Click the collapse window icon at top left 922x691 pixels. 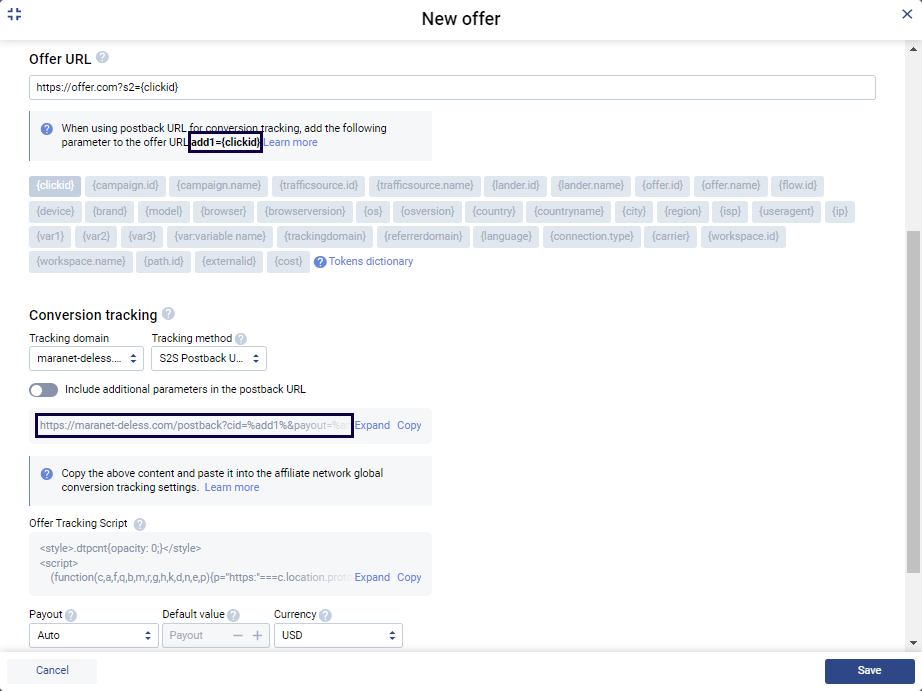pyautogui.click(x=14, y=15)
